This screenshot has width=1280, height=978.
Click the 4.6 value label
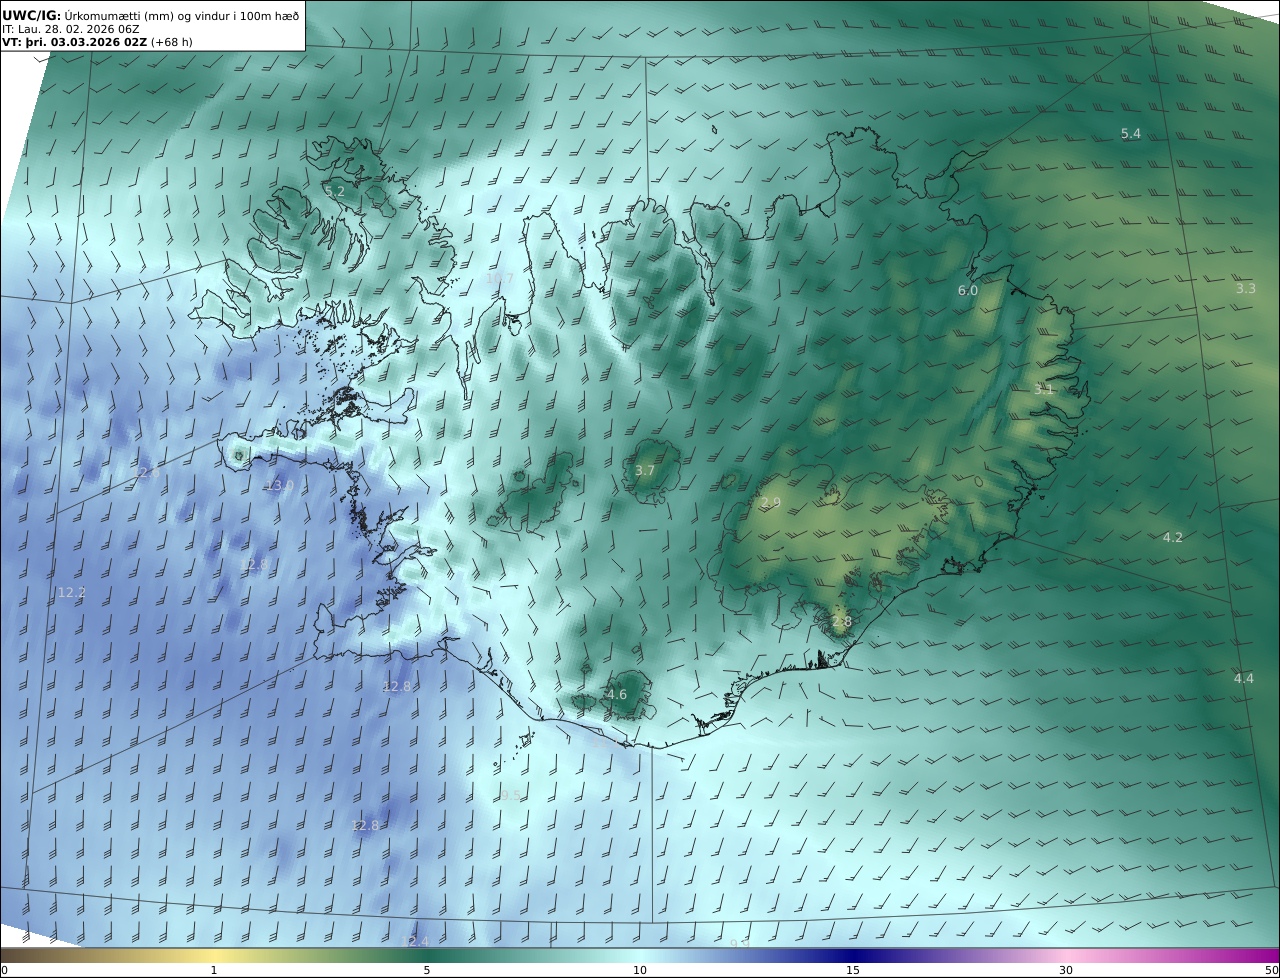616,694
